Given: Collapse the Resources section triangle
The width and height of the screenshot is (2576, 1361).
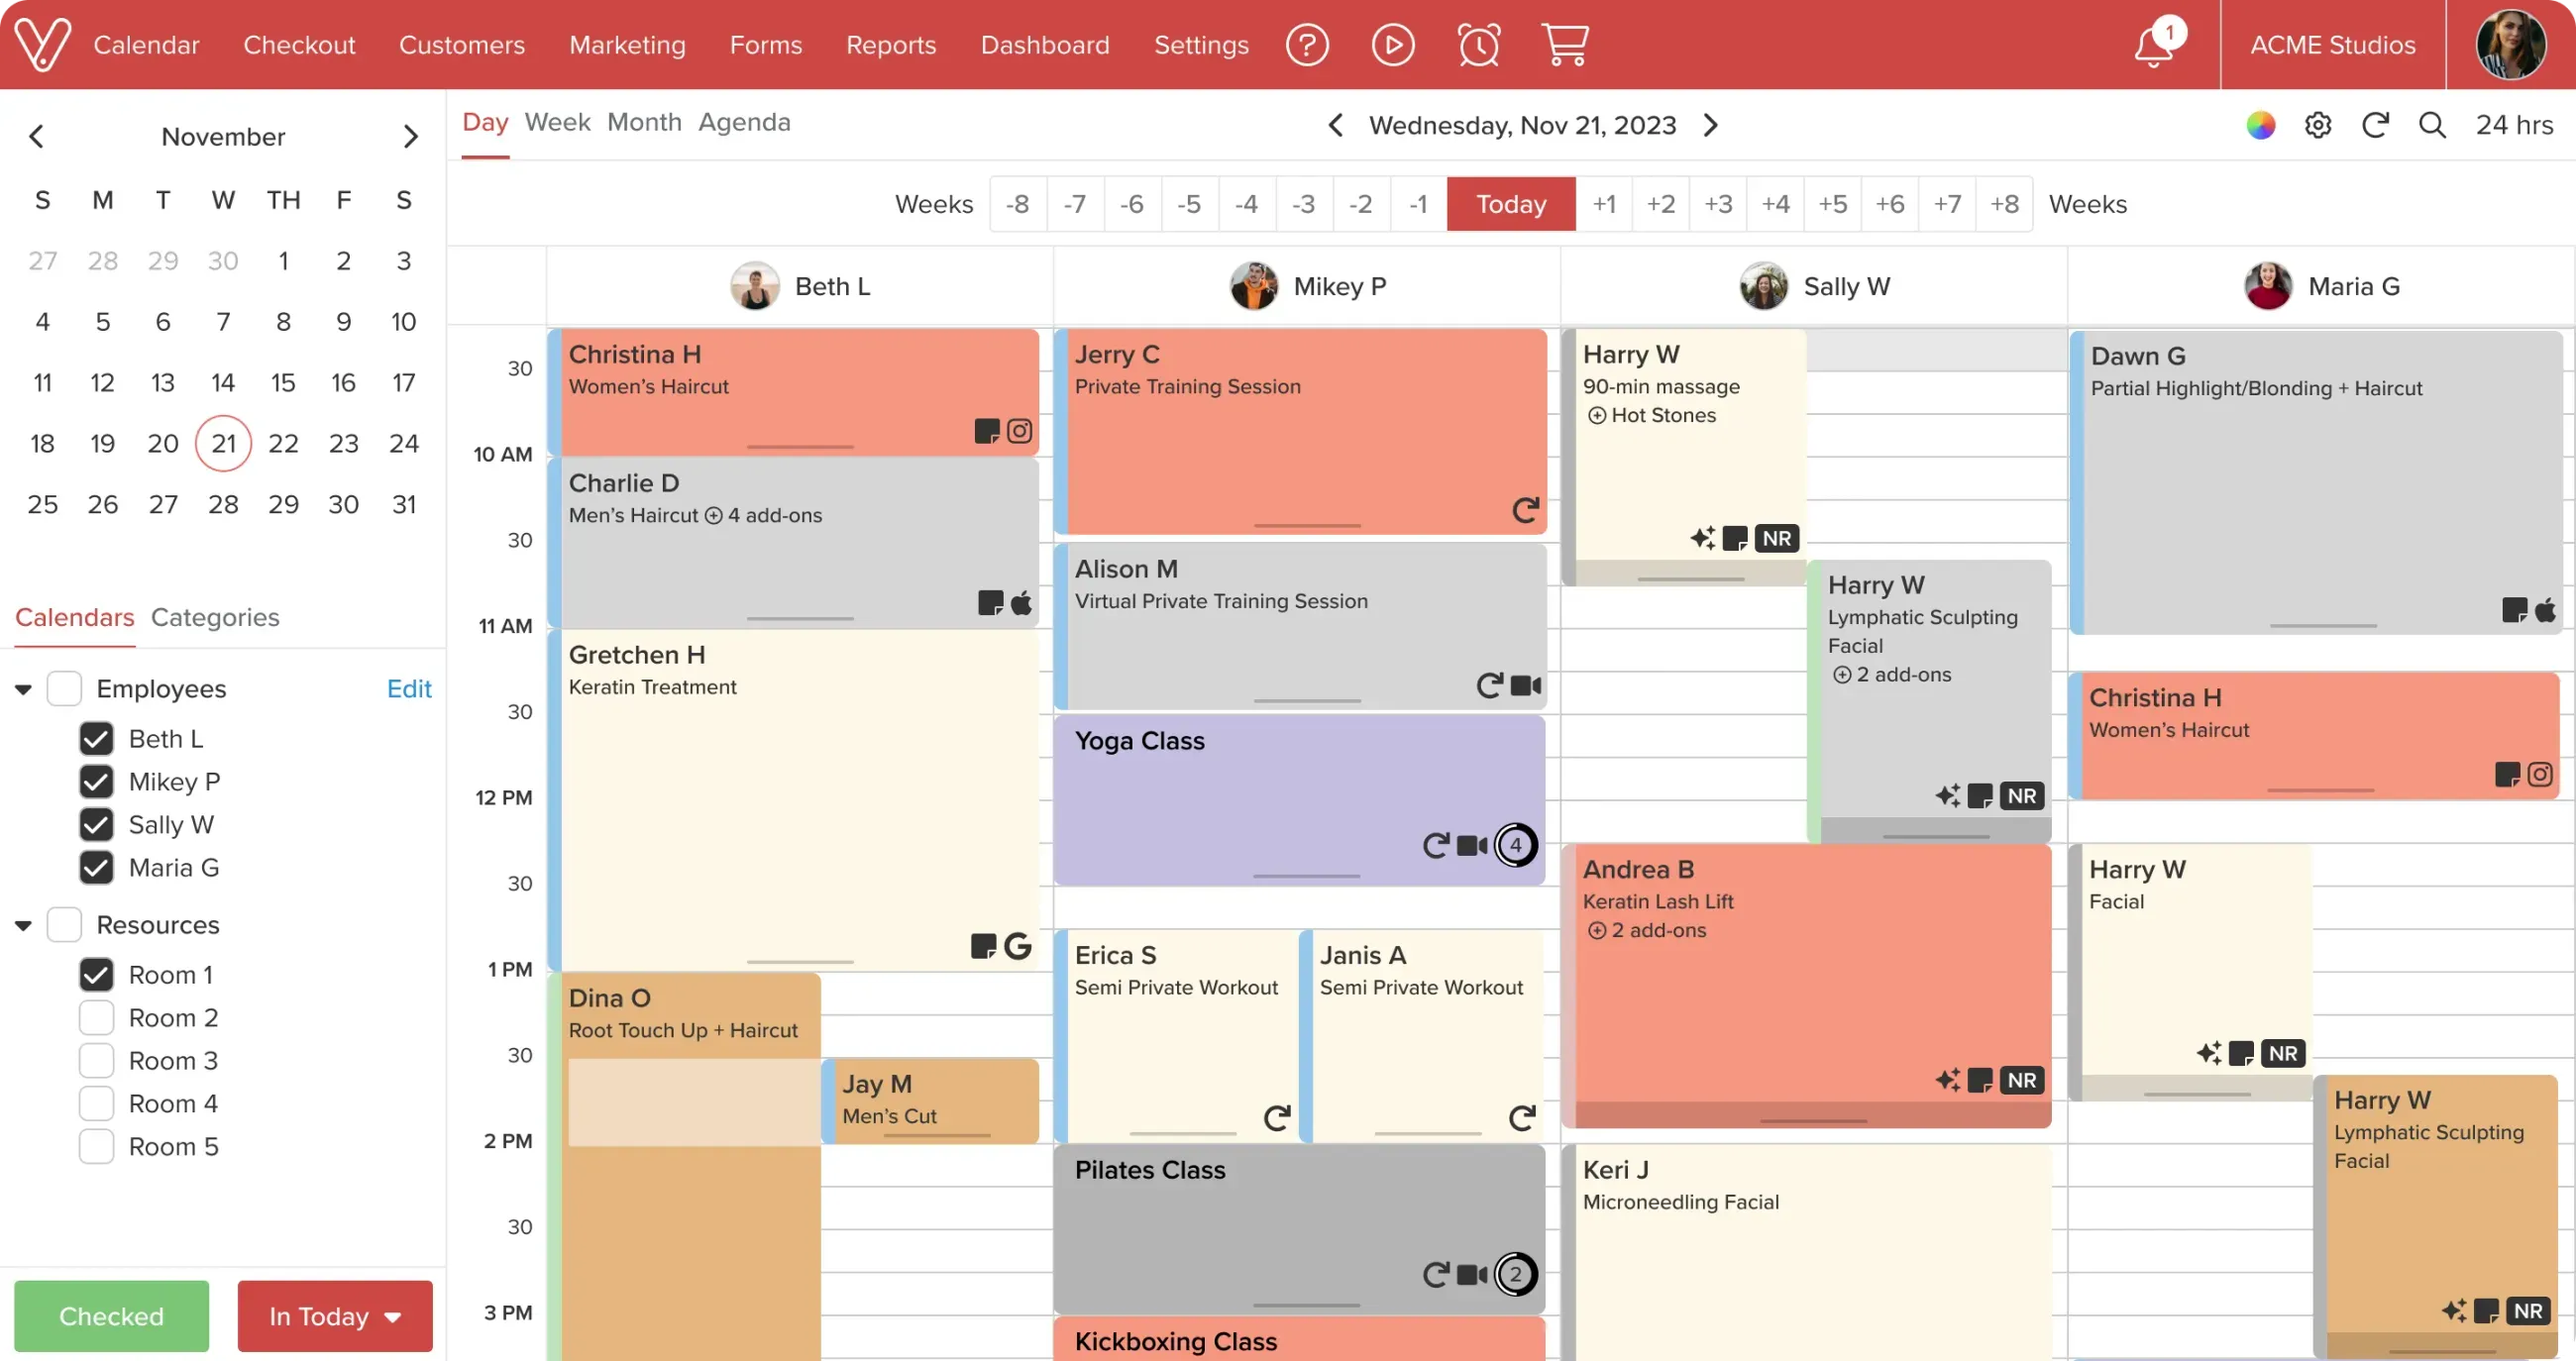Looking at the screenshot, I should click(23, 926).
